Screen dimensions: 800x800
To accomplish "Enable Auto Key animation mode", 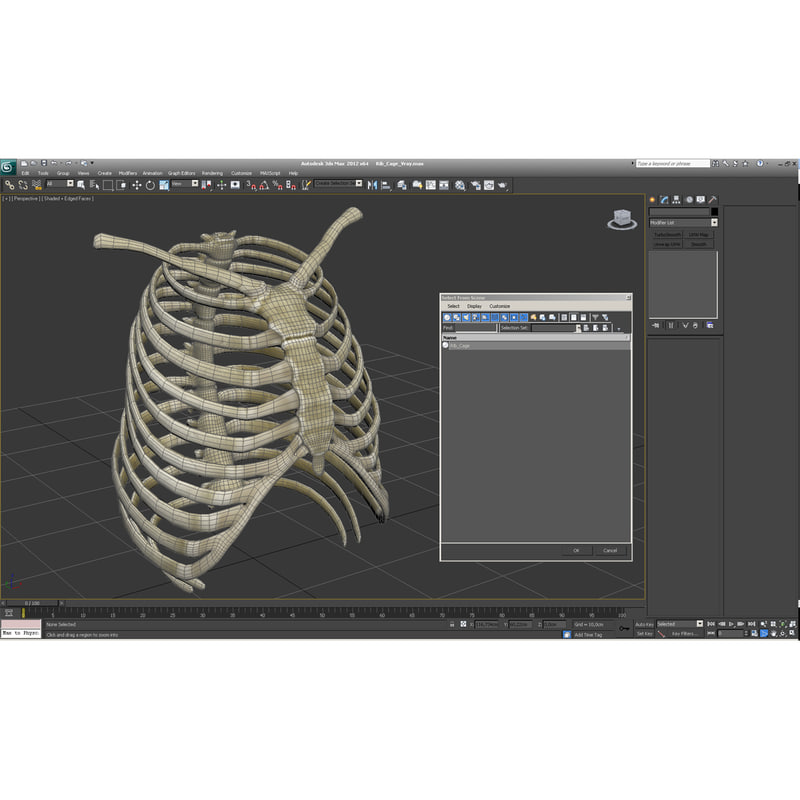I will coord(645,622).
